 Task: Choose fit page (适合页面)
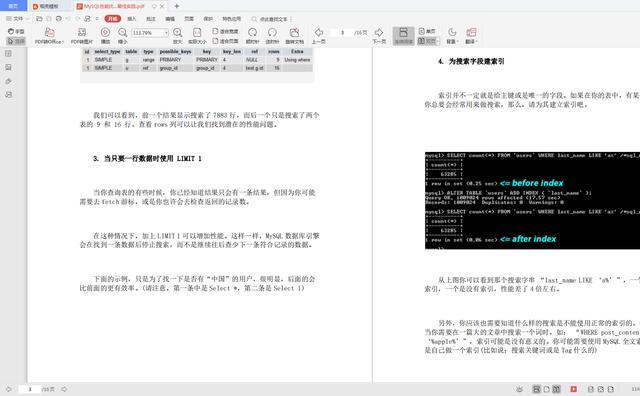(225, 41)
